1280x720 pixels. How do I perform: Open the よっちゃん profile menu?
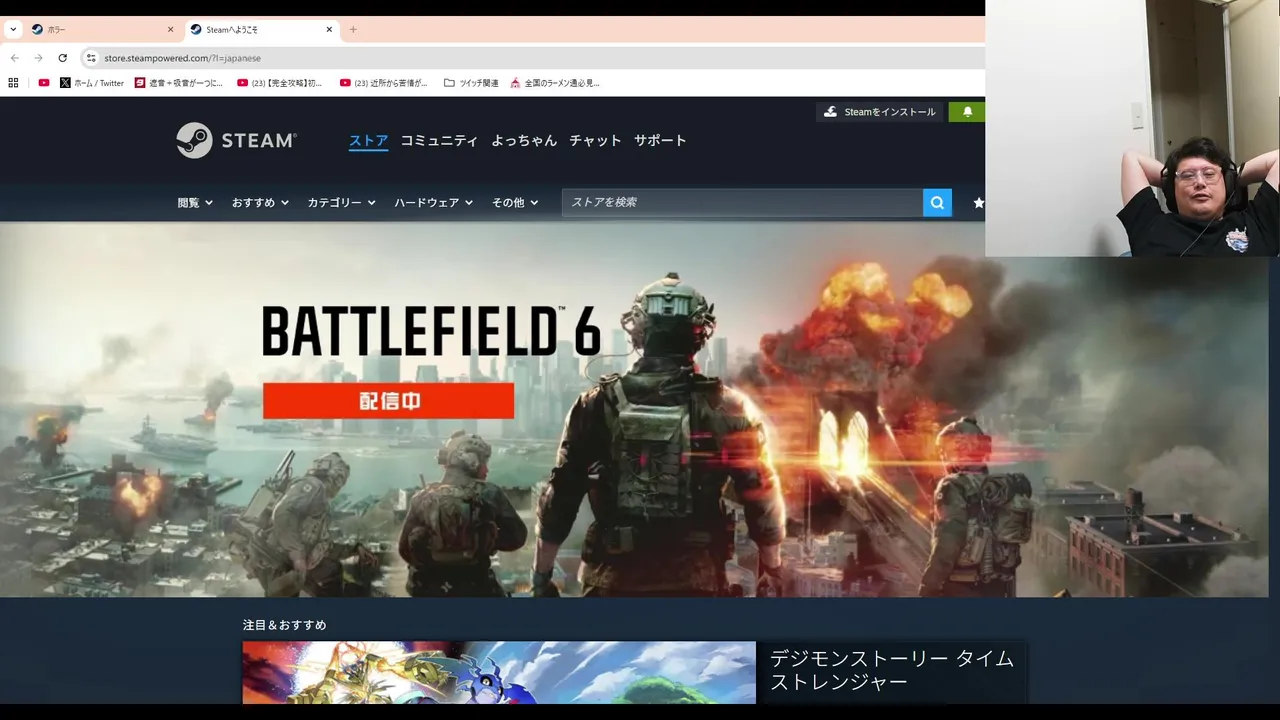click(x=524, y=141)
